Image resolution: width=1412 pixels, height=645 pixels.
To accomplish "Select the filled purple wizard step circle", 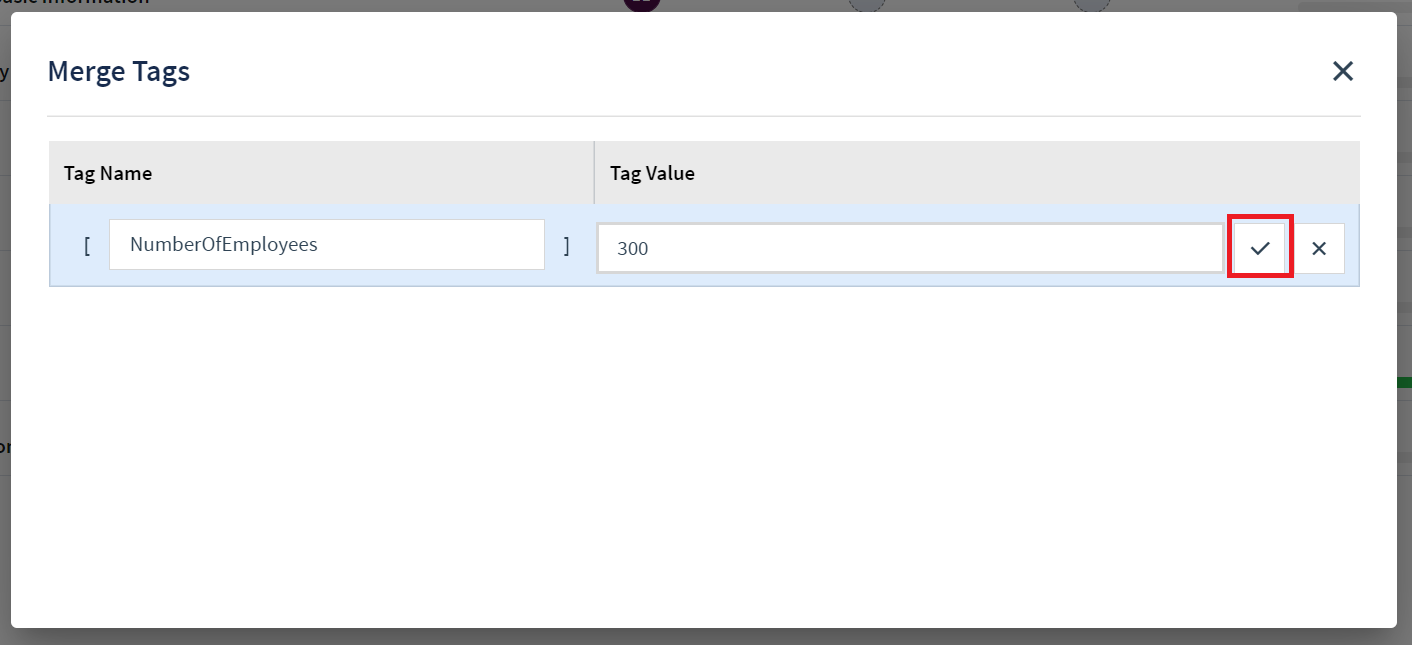I will 641,4.
